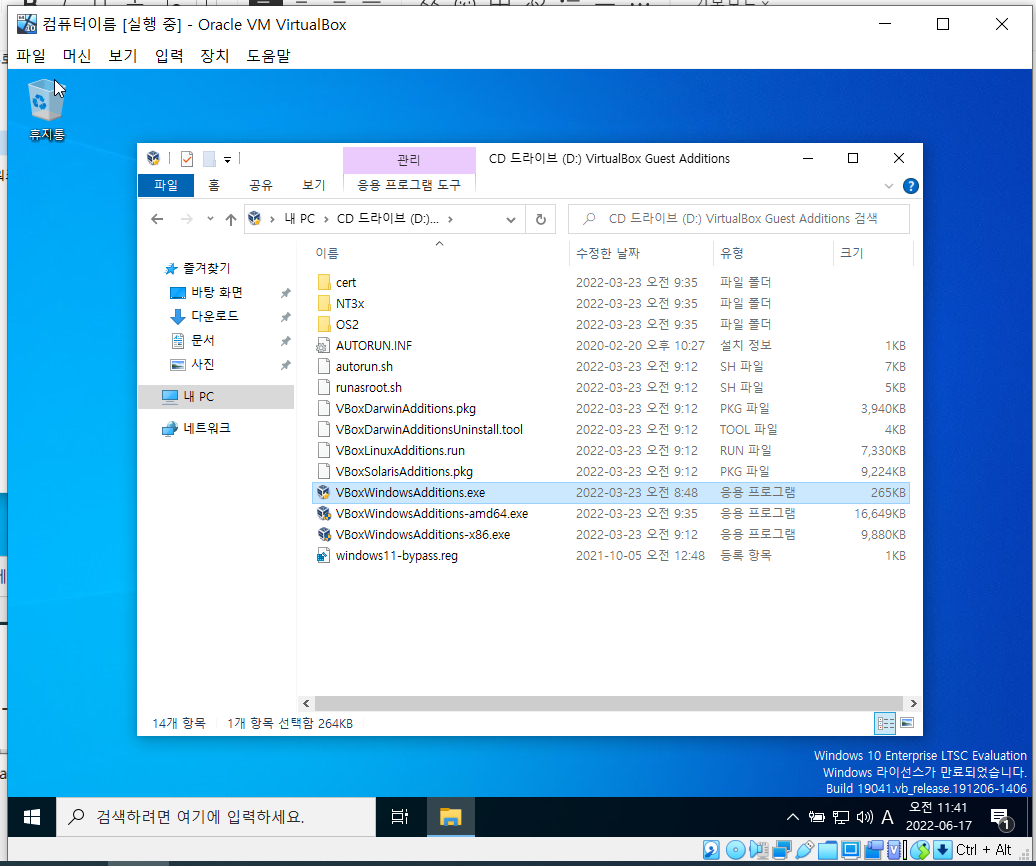Click the CPU virtualization chip icon in status bar

click(894, 849)
